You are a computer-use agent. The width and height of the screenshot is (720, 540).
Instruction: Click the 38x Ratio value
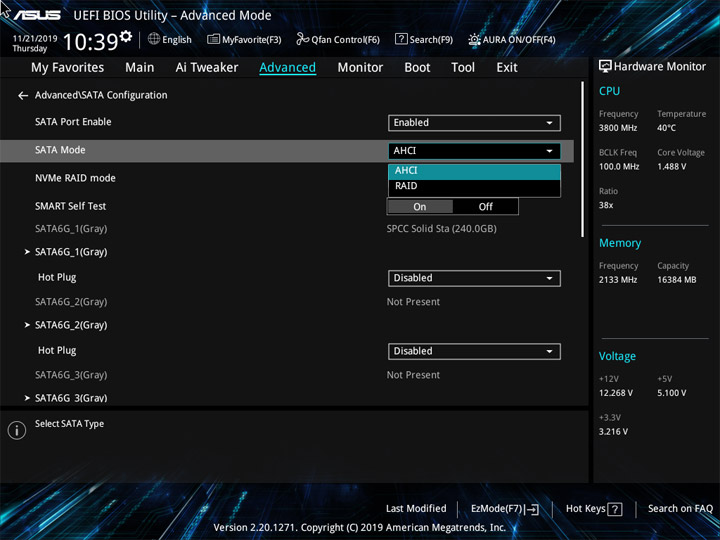point(606,205)
